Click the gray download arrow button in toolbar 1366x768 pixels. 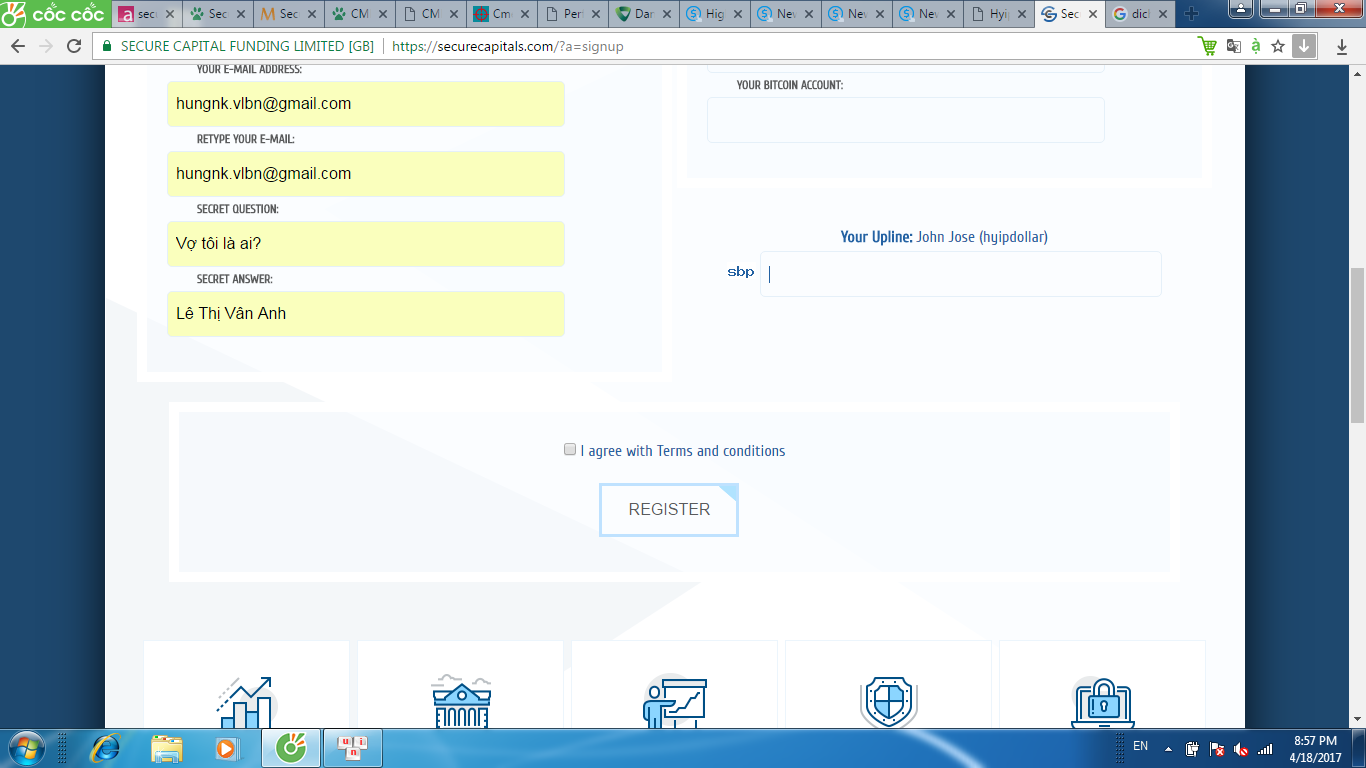[x=1304, y=46]
